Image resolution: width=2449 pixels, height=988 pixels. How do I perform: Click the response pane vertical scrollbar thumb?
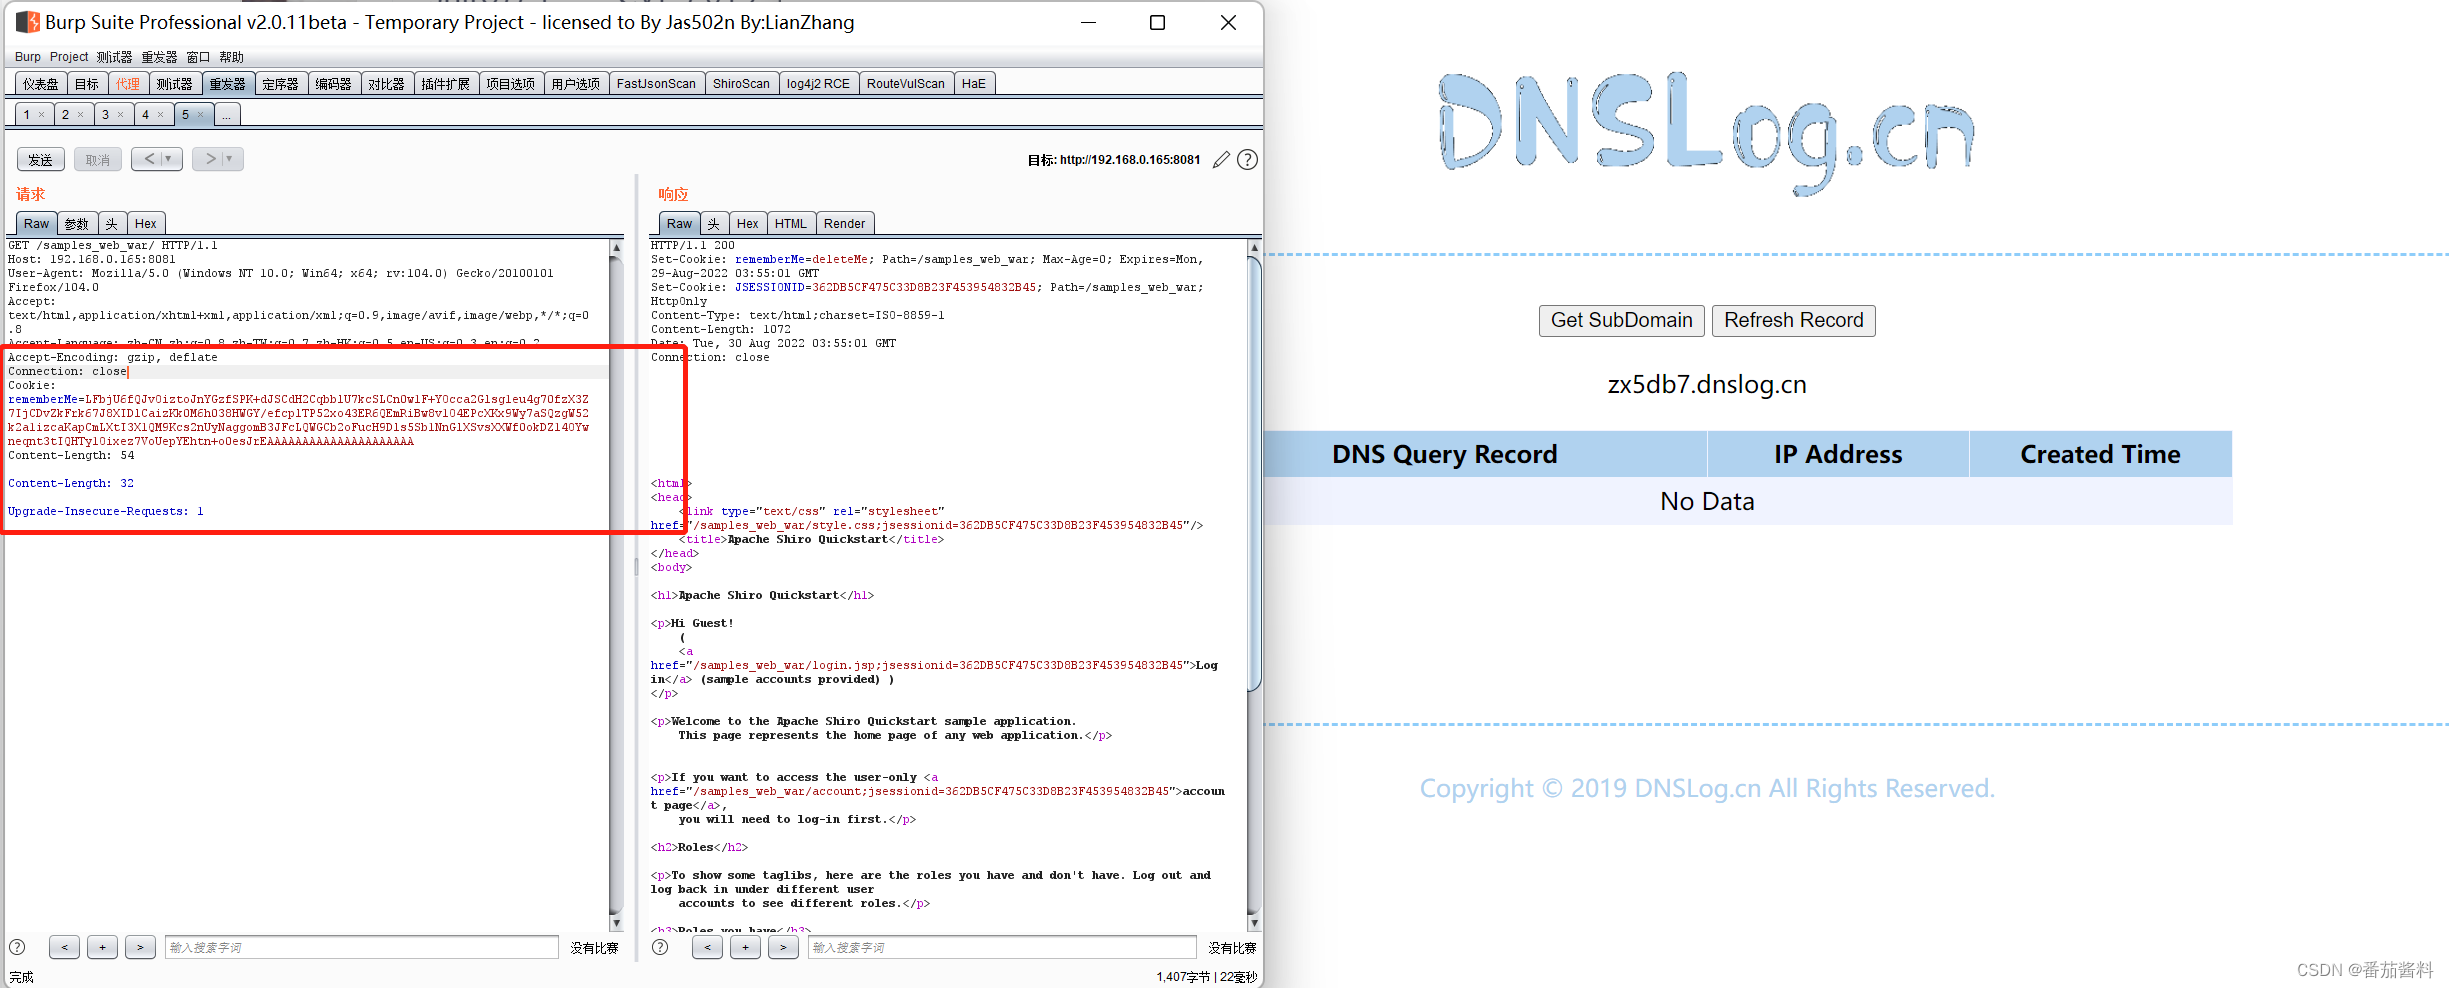point(1254,473)
